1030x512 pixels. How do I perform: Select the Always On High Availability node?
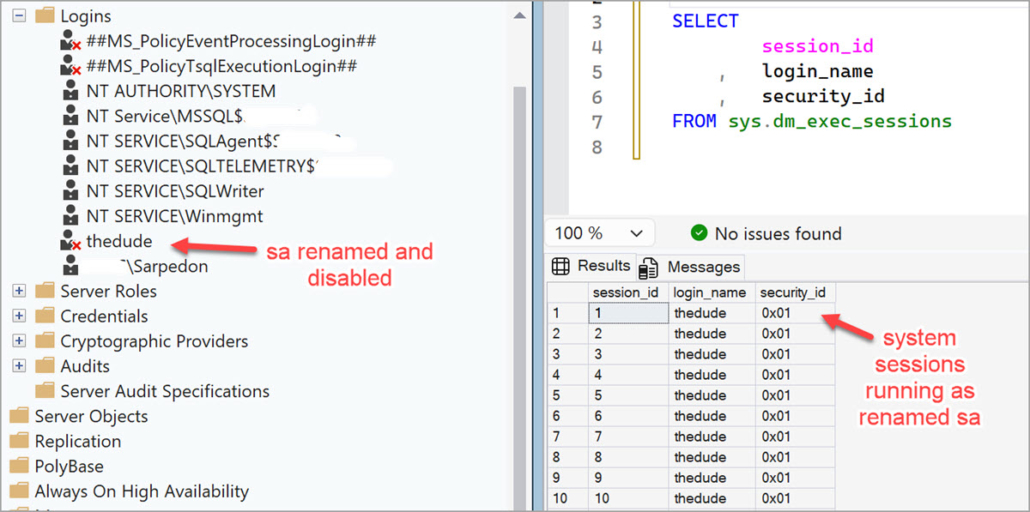point(142,491)
